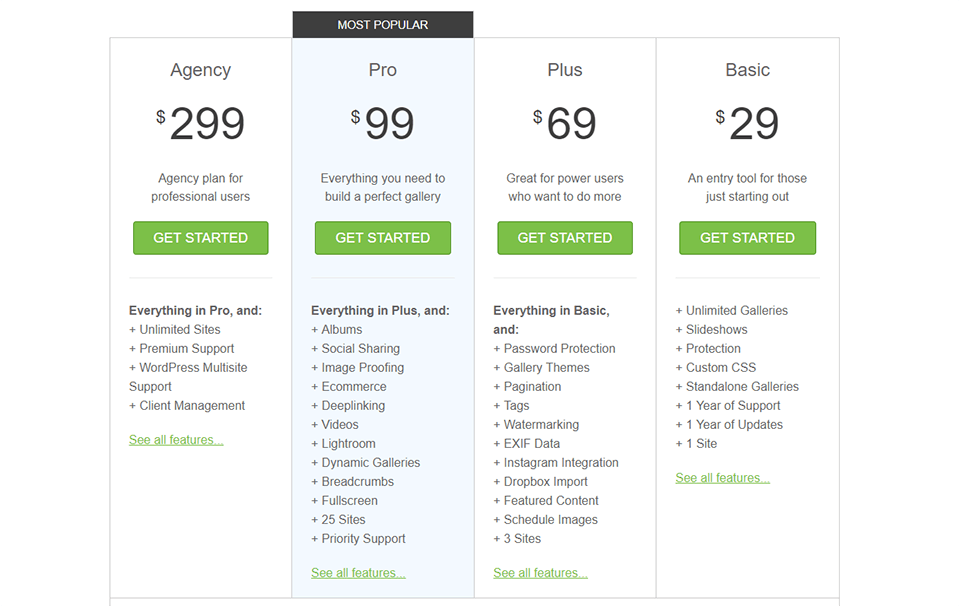Click GET STARTED under the Agency plan
The image size is (960, 606).
[200, 238]
